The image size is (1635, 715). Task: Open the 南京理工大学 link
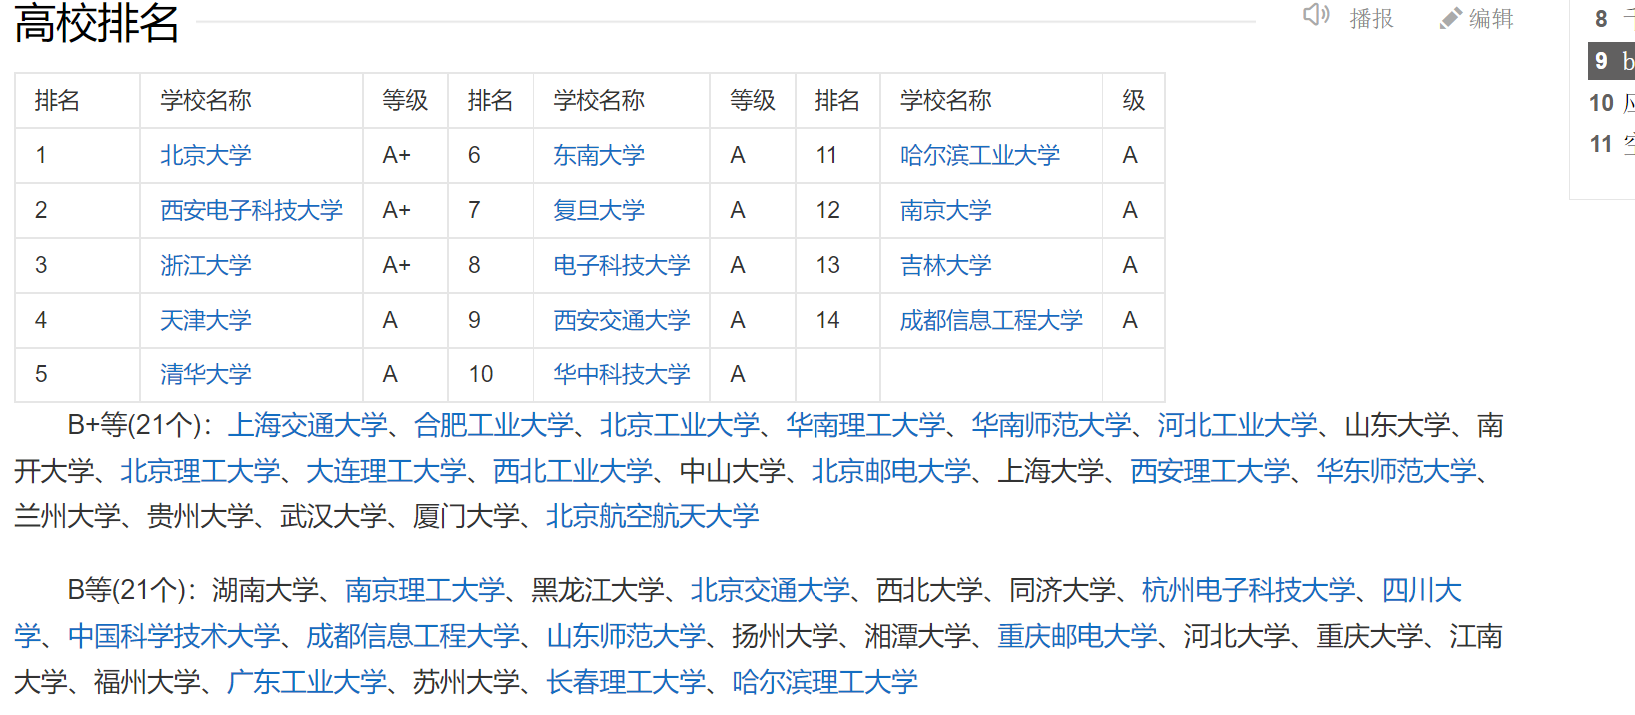(425, 590)
